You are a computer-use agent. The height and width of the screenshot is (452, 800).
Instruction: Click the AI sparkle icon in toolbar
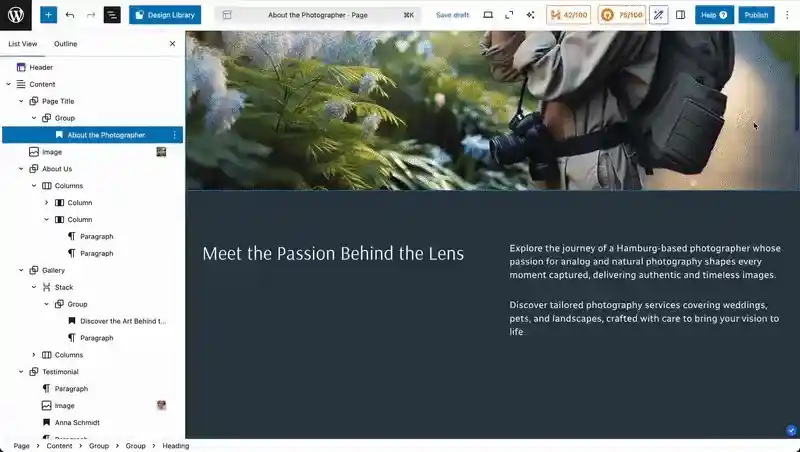[x=530, y=15]
